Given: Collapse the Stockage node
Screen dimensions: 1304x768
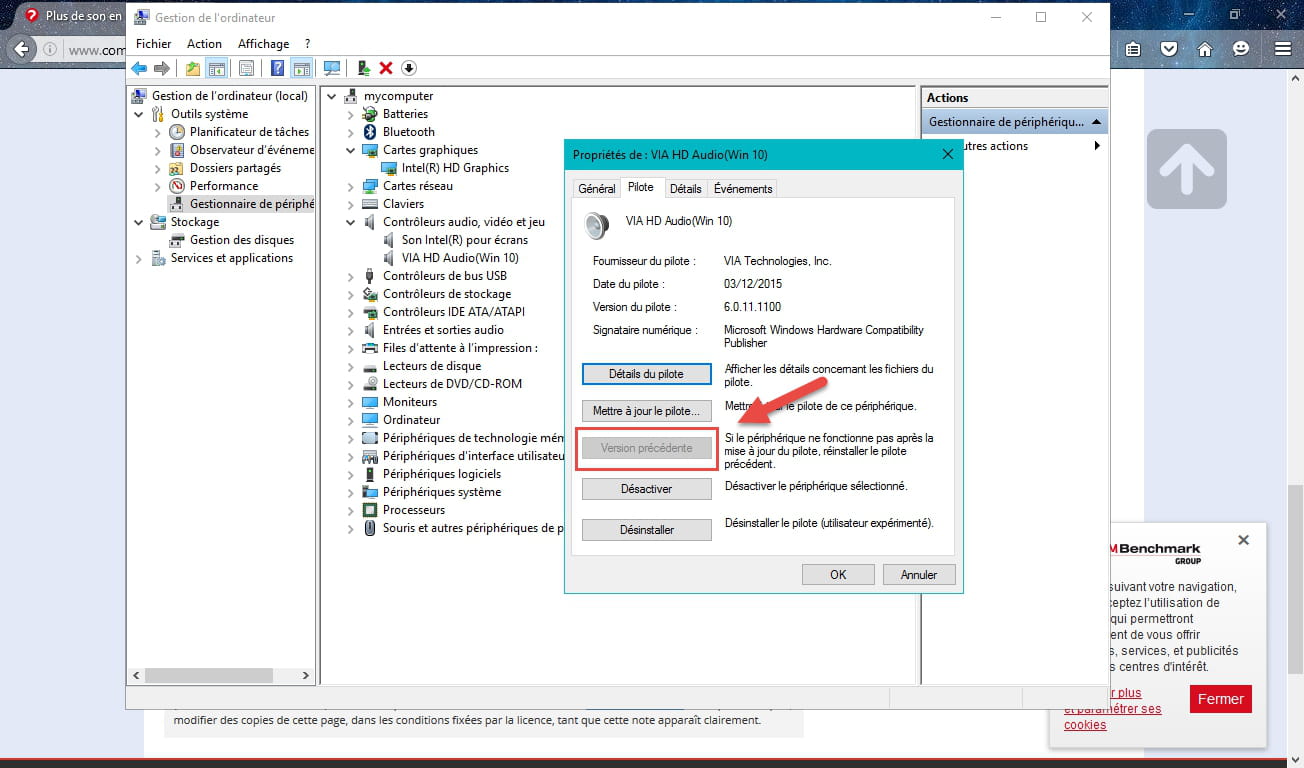Looking at the screenshot, I should pyautogui.click(x=139, y=222).
